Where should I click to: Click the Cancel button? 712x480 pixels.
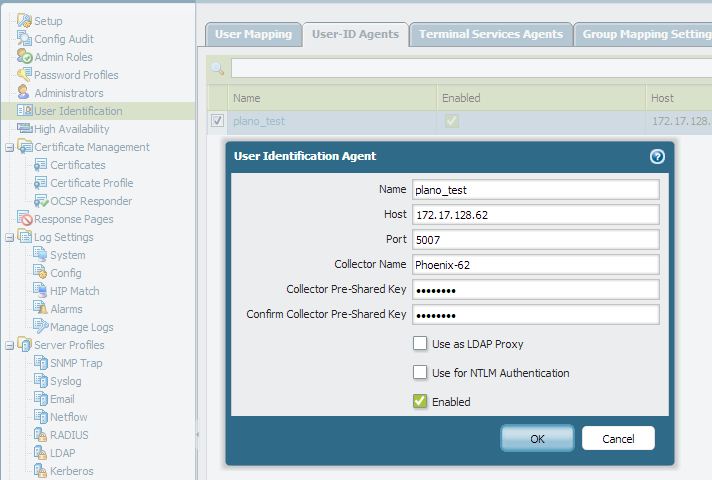[x=618, y=438]
